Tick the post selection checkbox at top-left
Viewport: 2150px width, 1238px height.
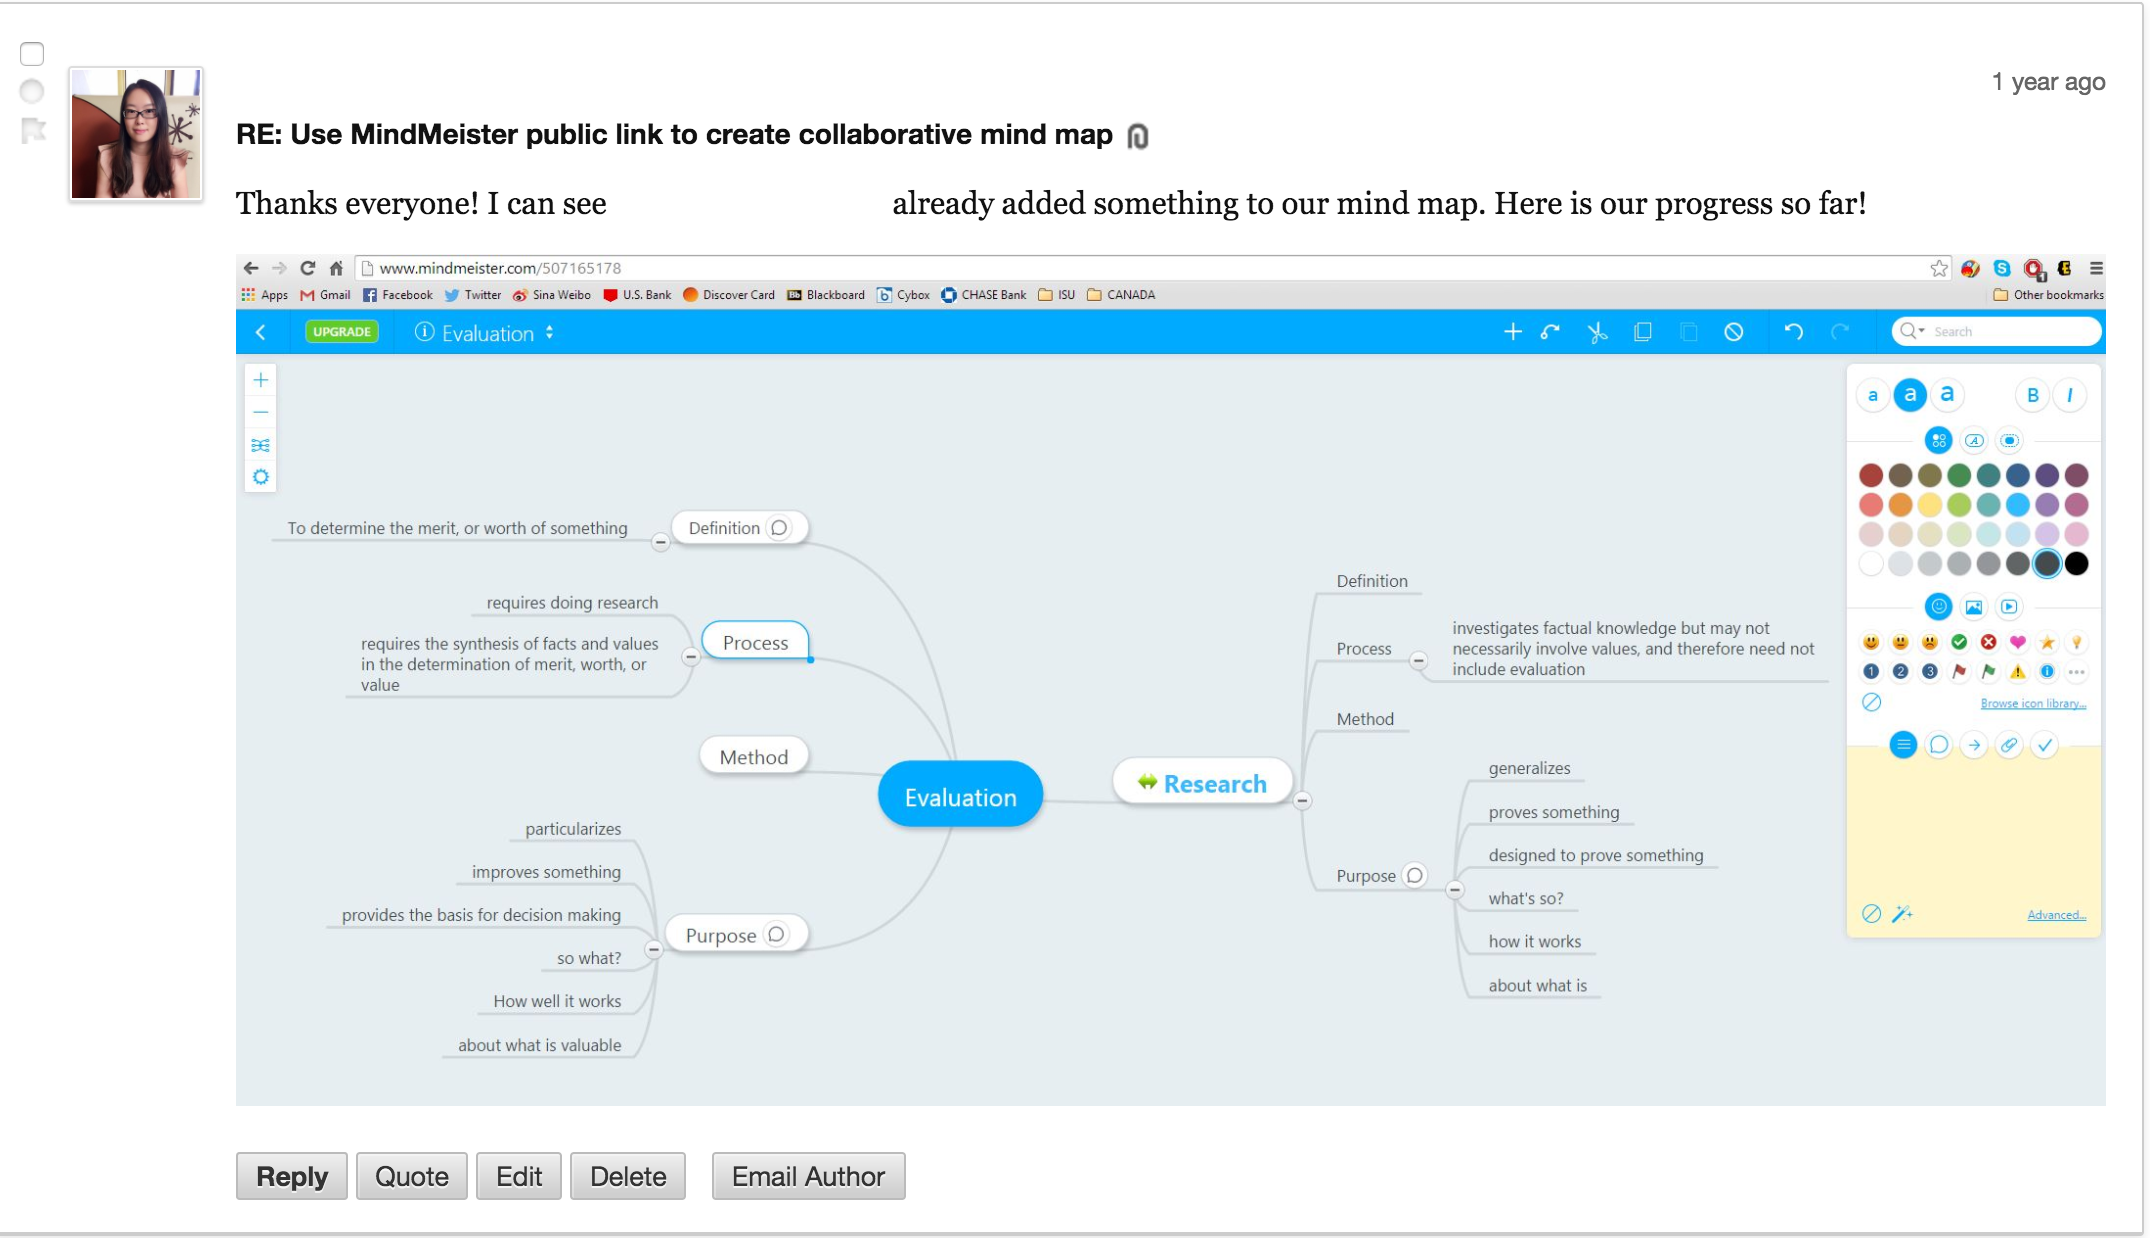point(32,54)
